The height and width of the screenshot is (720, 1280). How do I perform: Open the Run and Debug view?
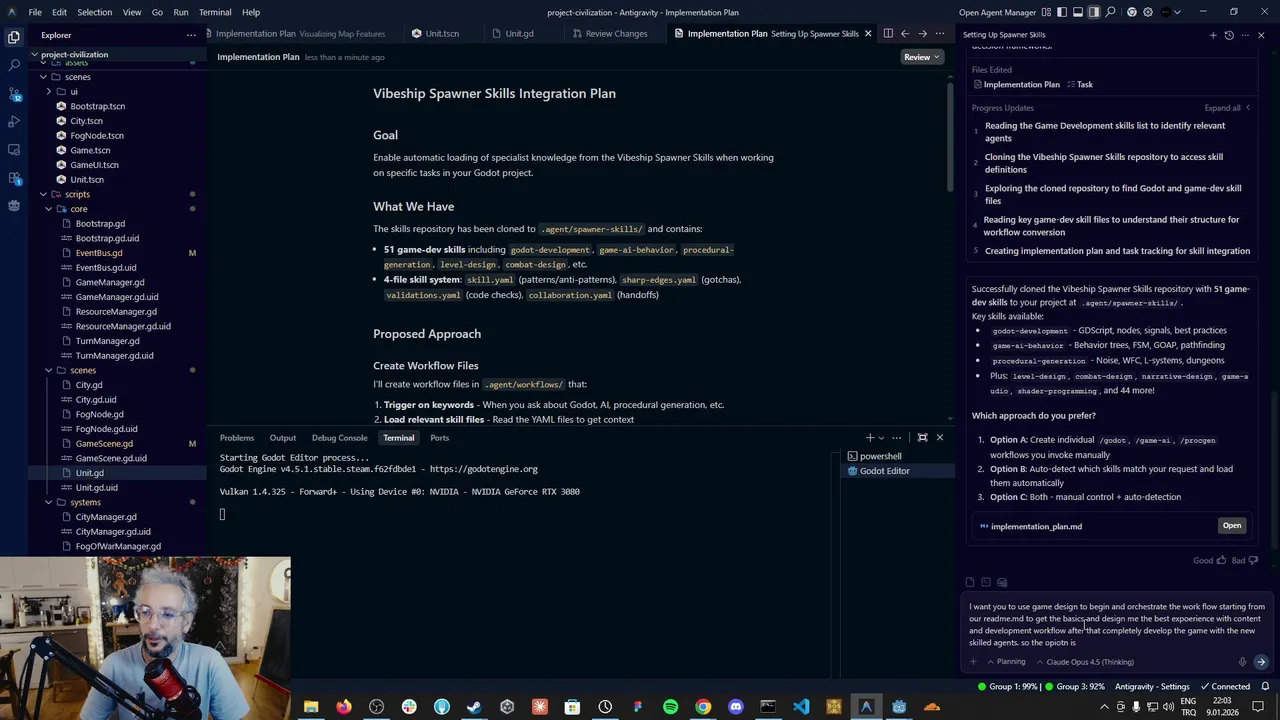coord(14,121)
